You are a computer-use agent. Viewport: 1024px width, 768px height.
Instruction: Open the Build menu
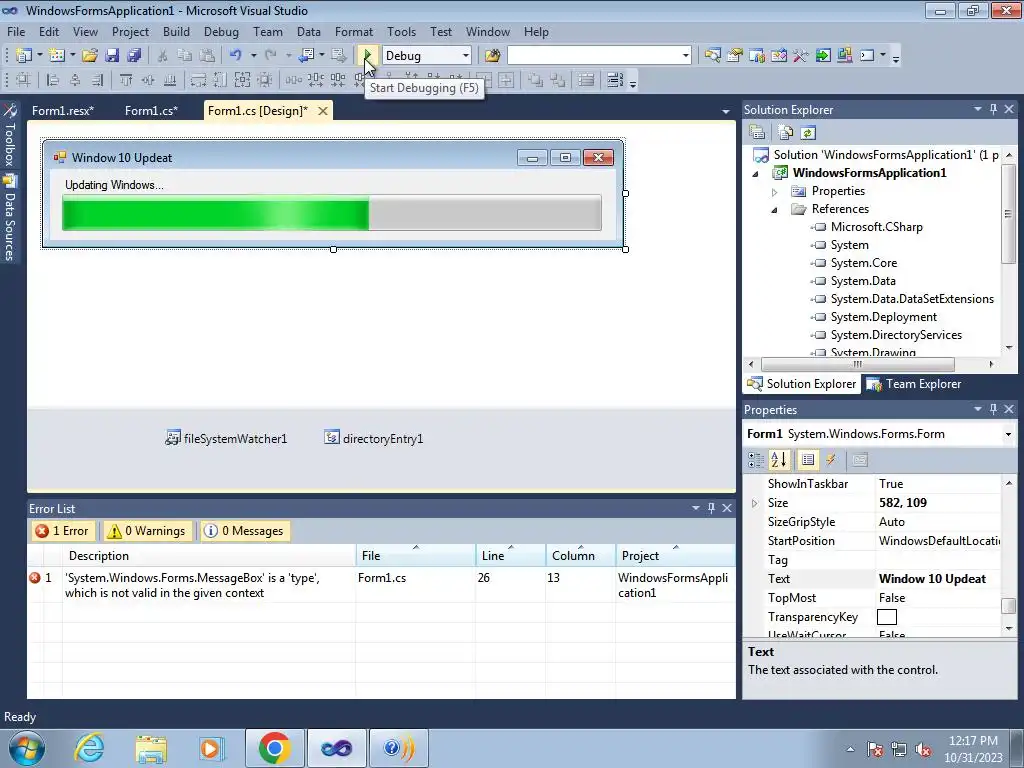point(176,31)
